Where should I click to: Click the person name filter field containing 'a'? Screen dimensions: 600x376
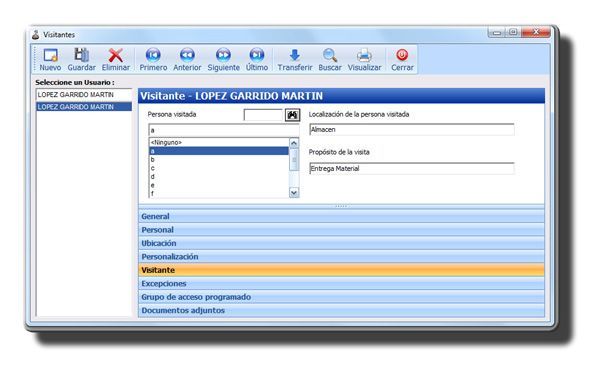click(223, 130)
